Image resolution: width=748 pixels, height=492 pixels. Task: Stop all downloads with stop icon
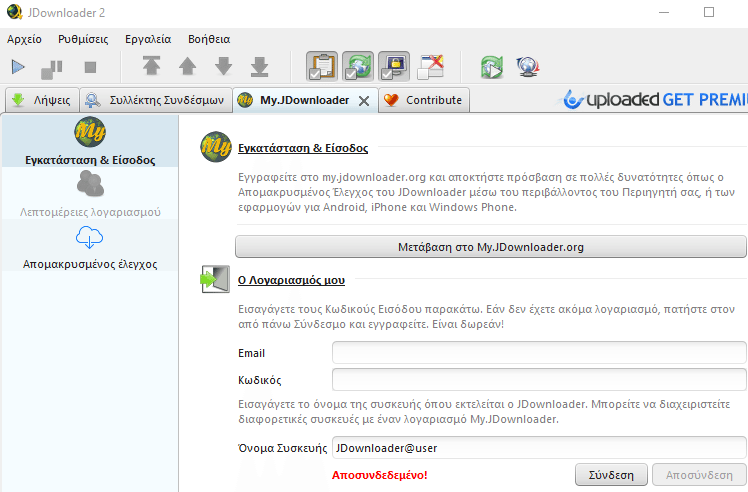(90, 67)
